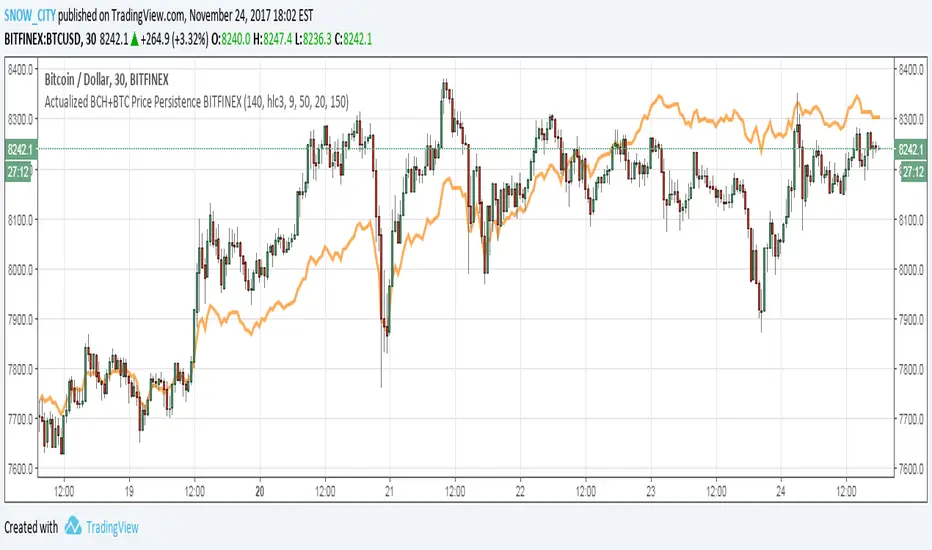Click the 8100.0 label on left price axis
Screen dimensions: 932x550
tap(20, 220)
